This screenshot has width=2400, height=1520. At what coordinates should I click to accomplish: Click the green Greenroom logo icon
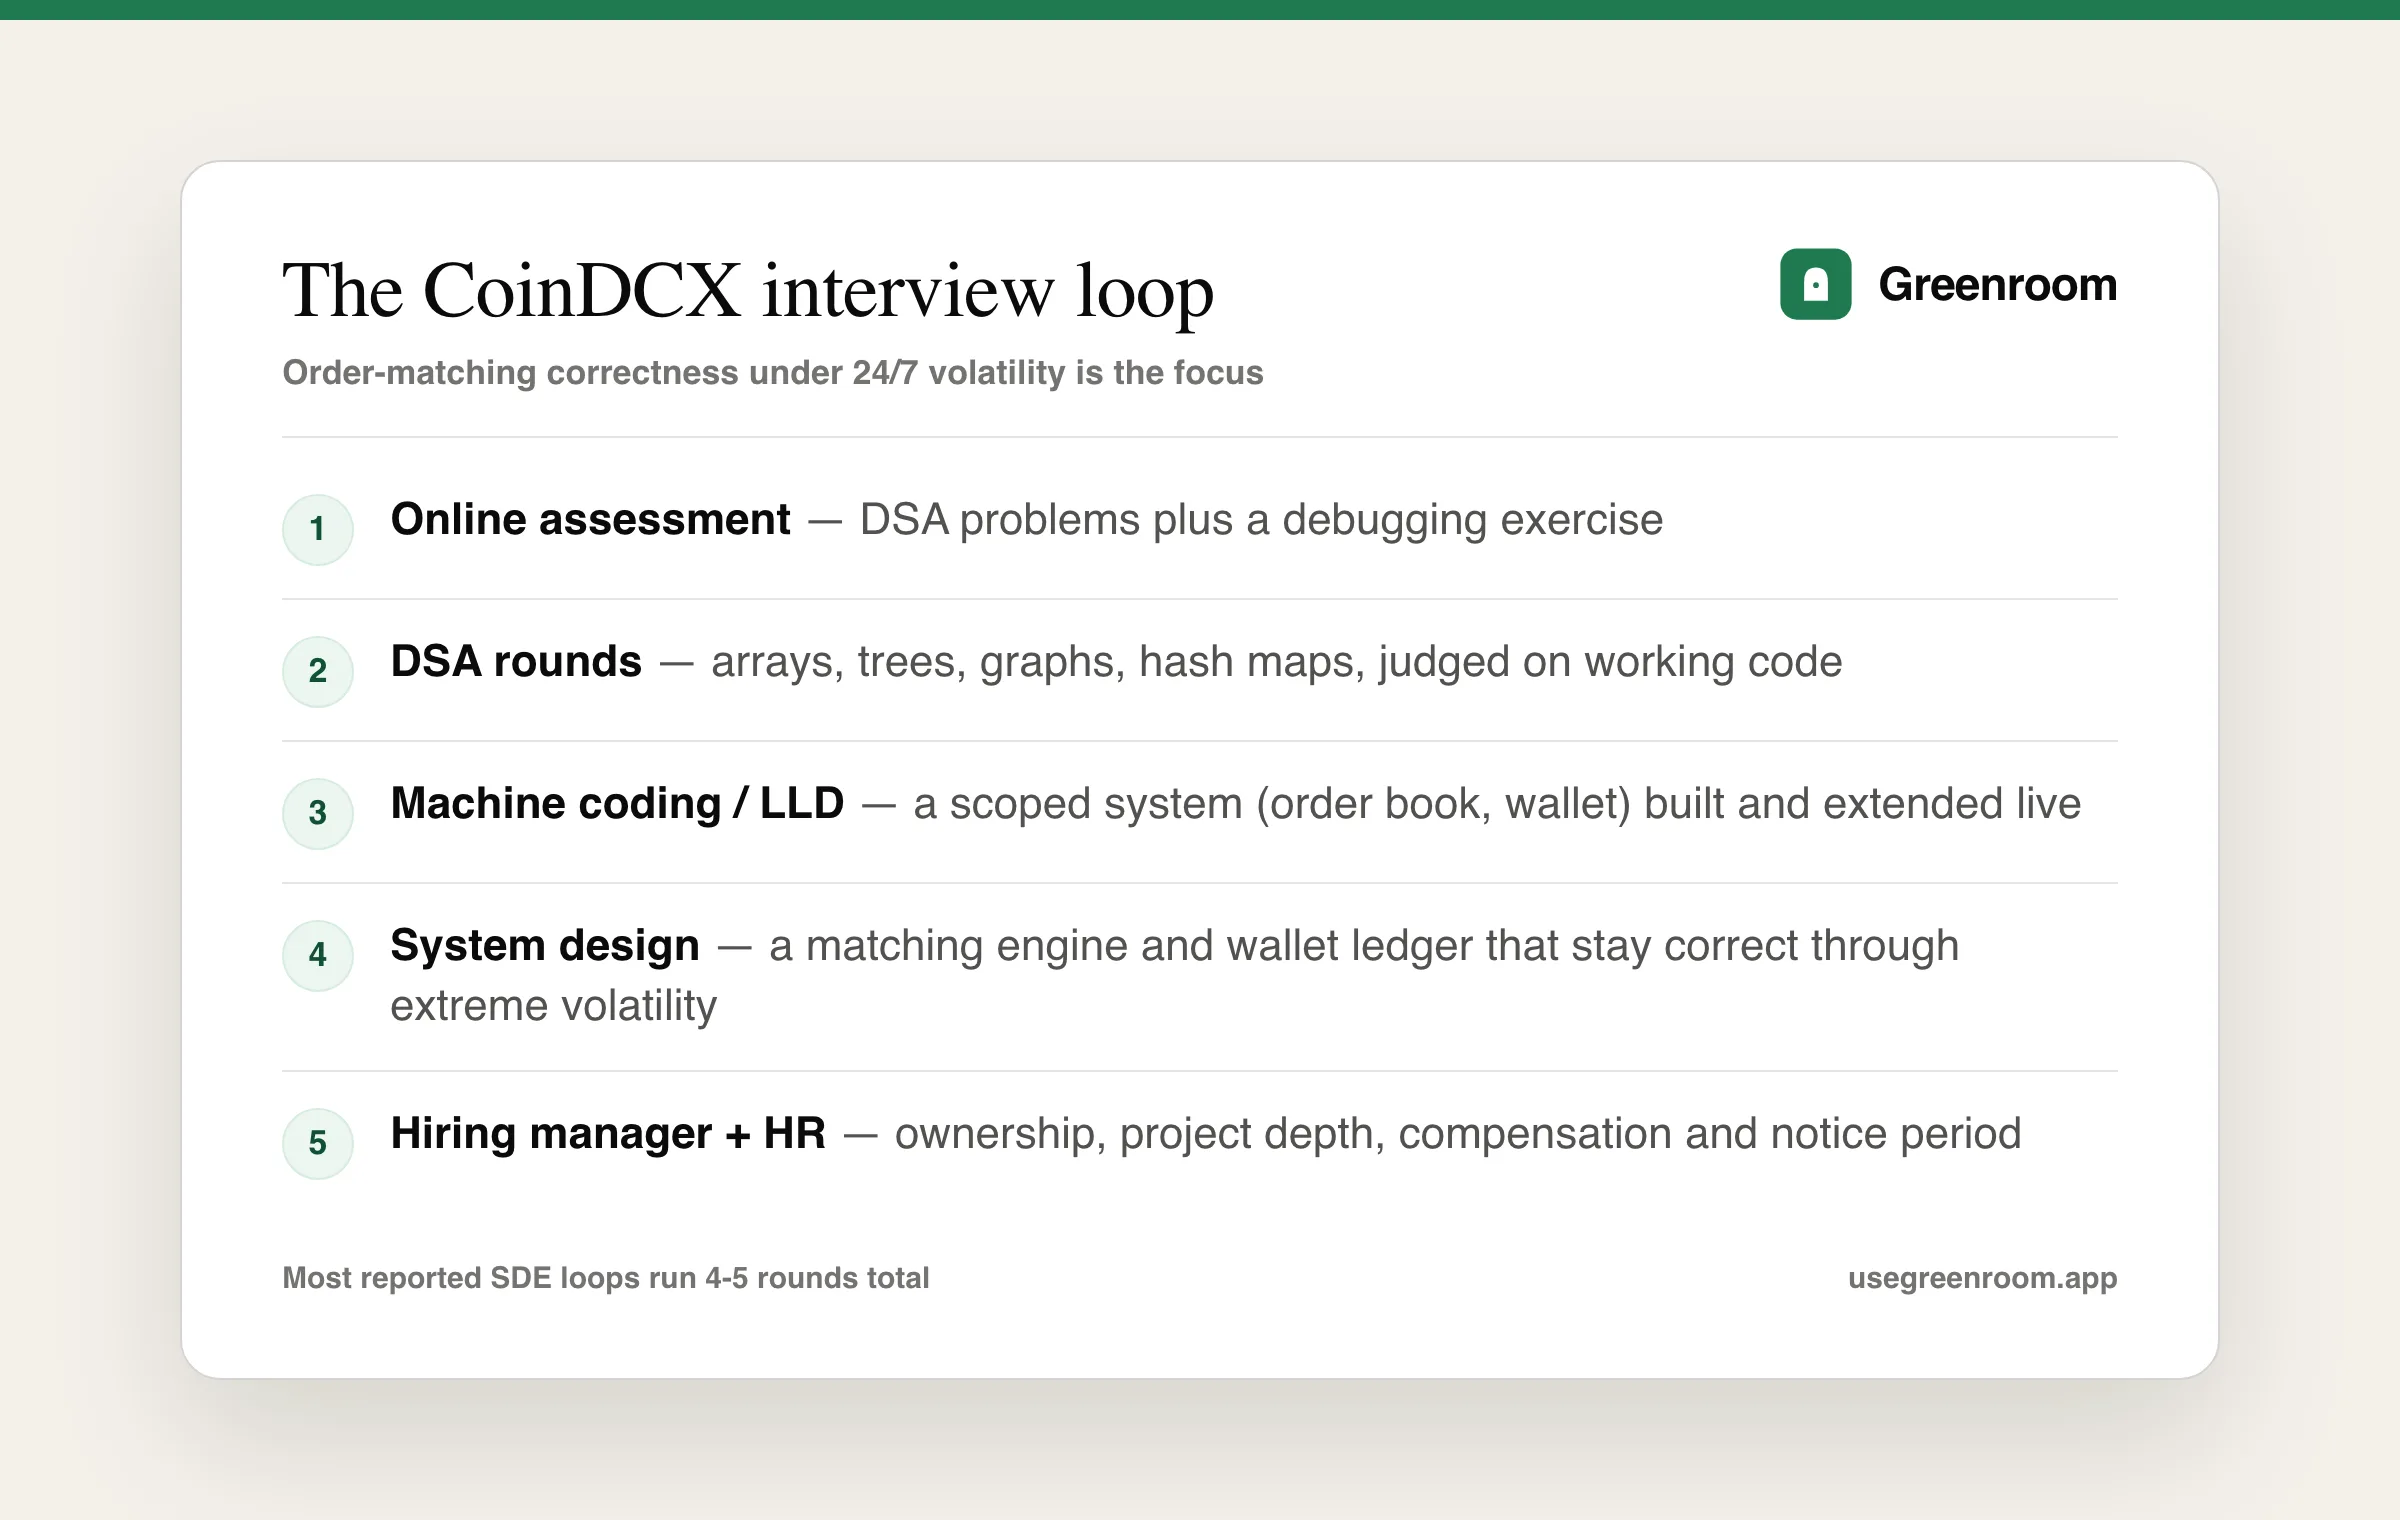[x=1815, y=284]
